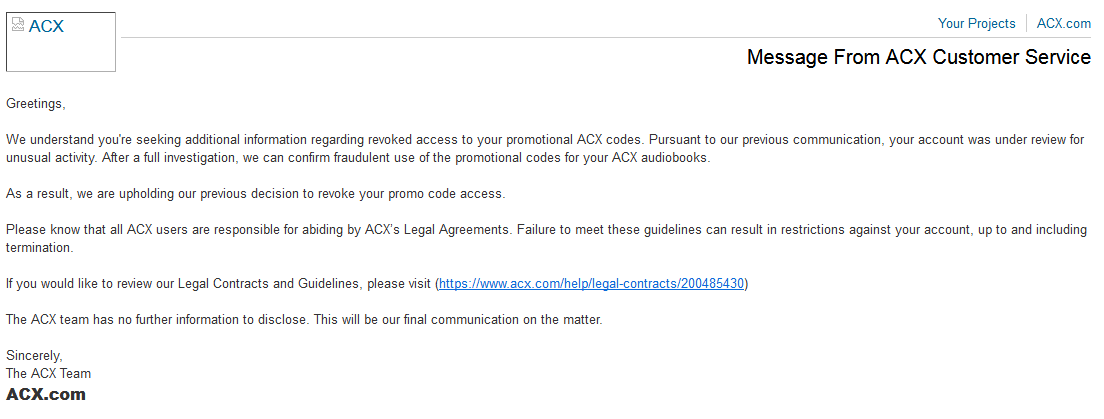Open the ACX logo text link
The width and height of the screenshot is (1104, 419).
[46, 26]
